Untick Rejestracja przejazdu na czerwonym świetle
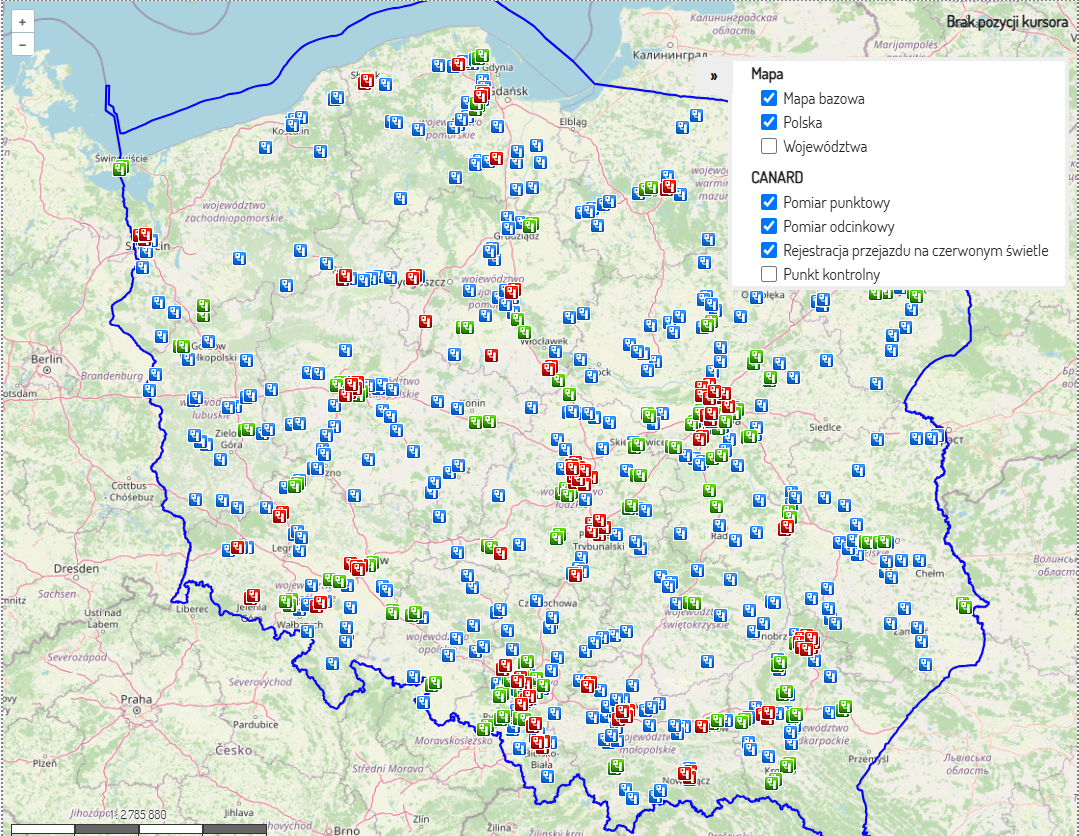Image resolution: width=1079 pixels, height=836 pixels. pos(769,250)
